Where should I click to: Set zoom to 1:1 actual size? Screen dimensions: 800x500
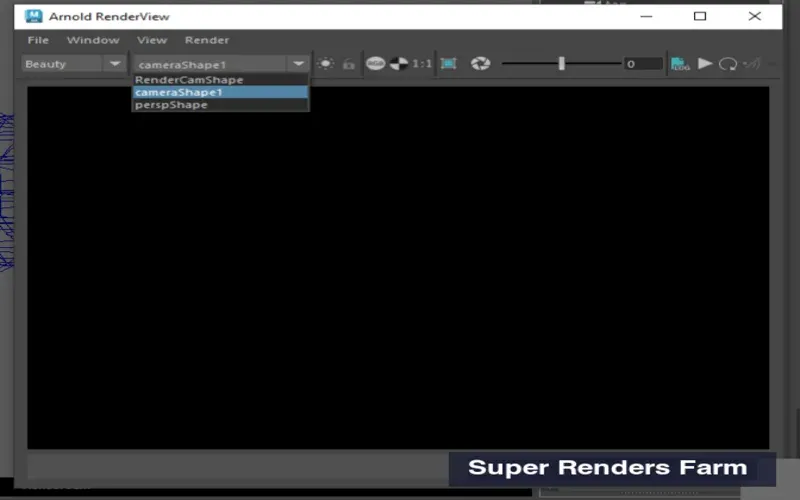click(x=422, y=63)
